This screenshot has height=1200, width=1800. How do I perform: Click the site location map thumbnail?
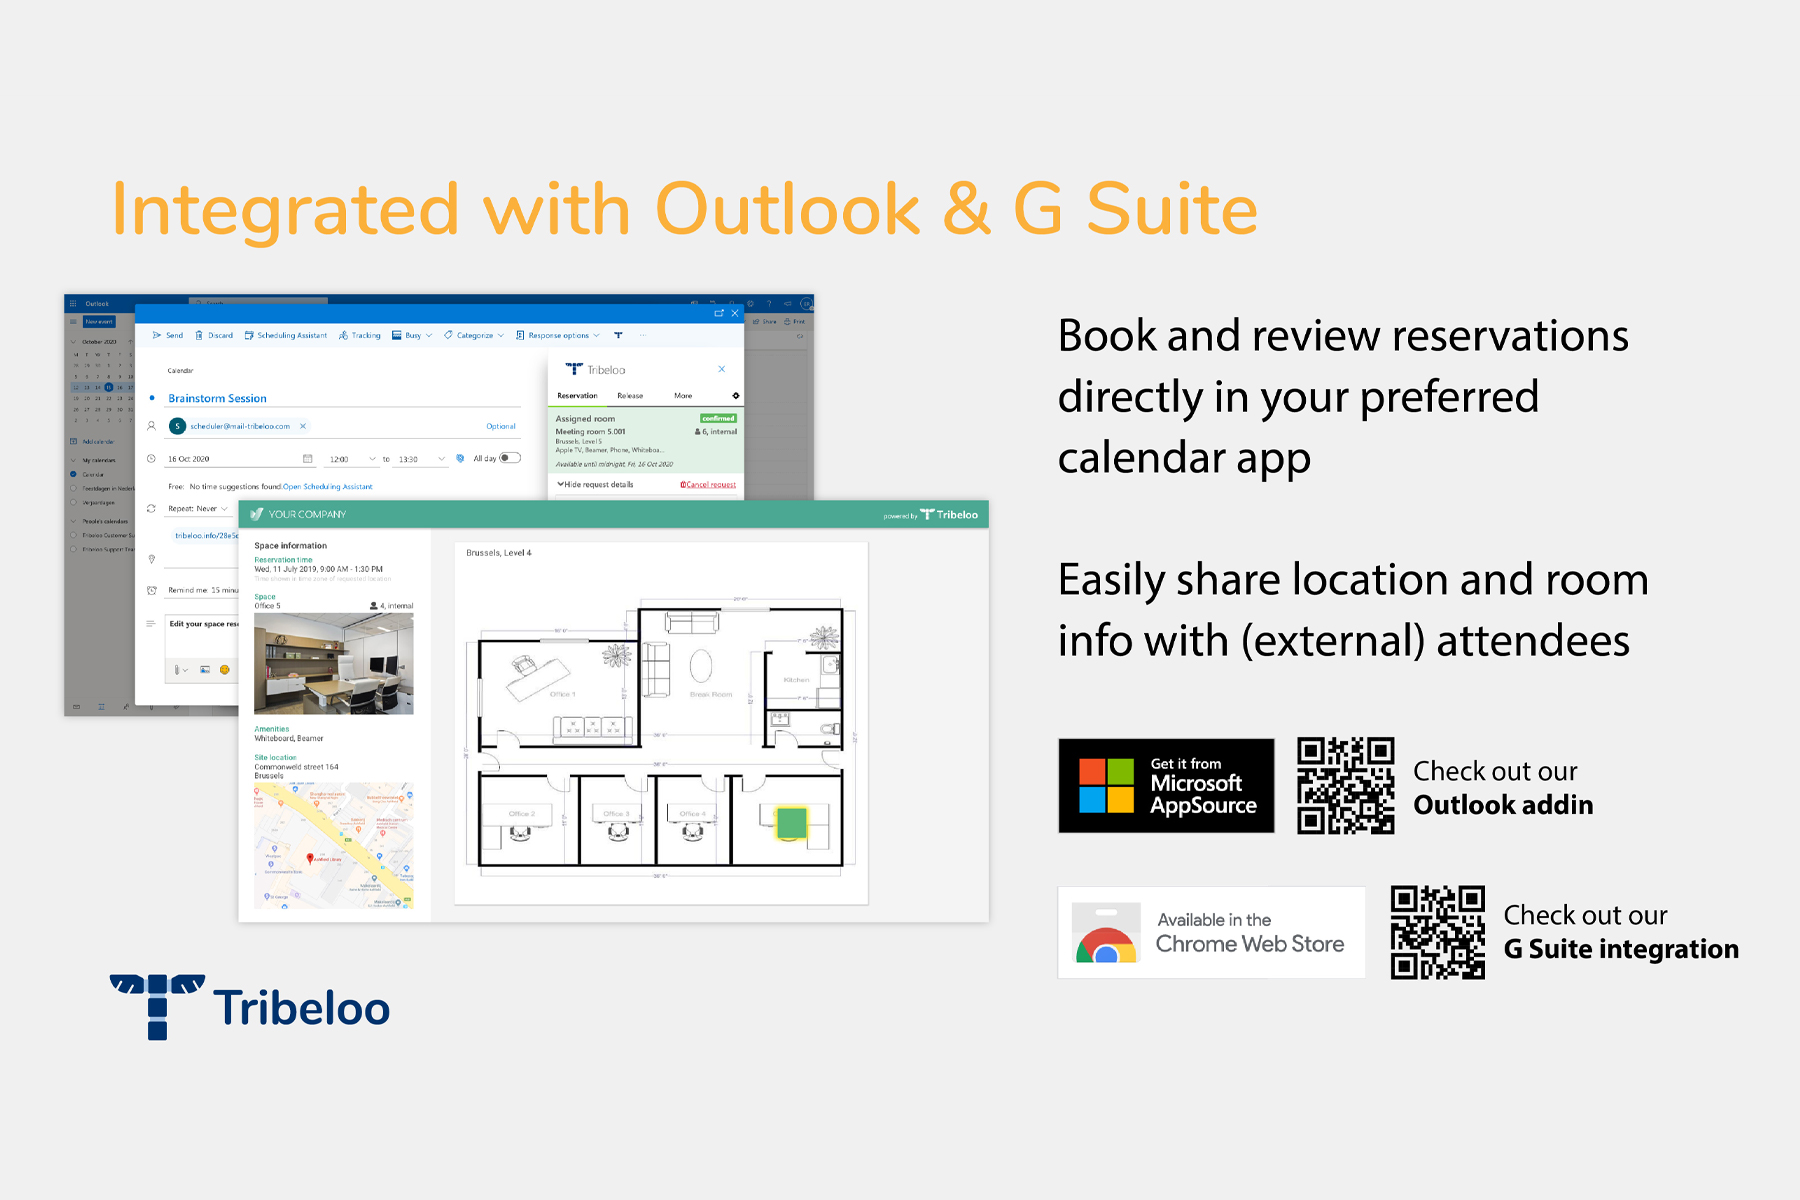point(334,845)
